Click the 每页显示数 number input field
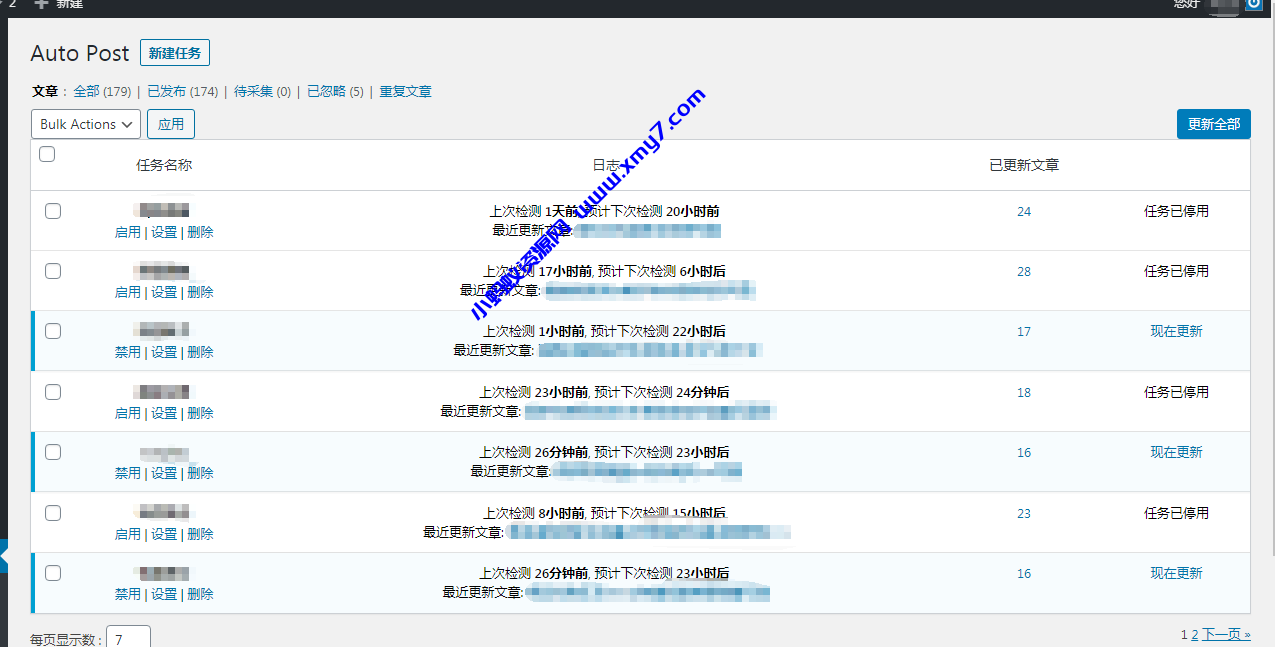The image size is (1275, 647). click(x=128, y=637)
